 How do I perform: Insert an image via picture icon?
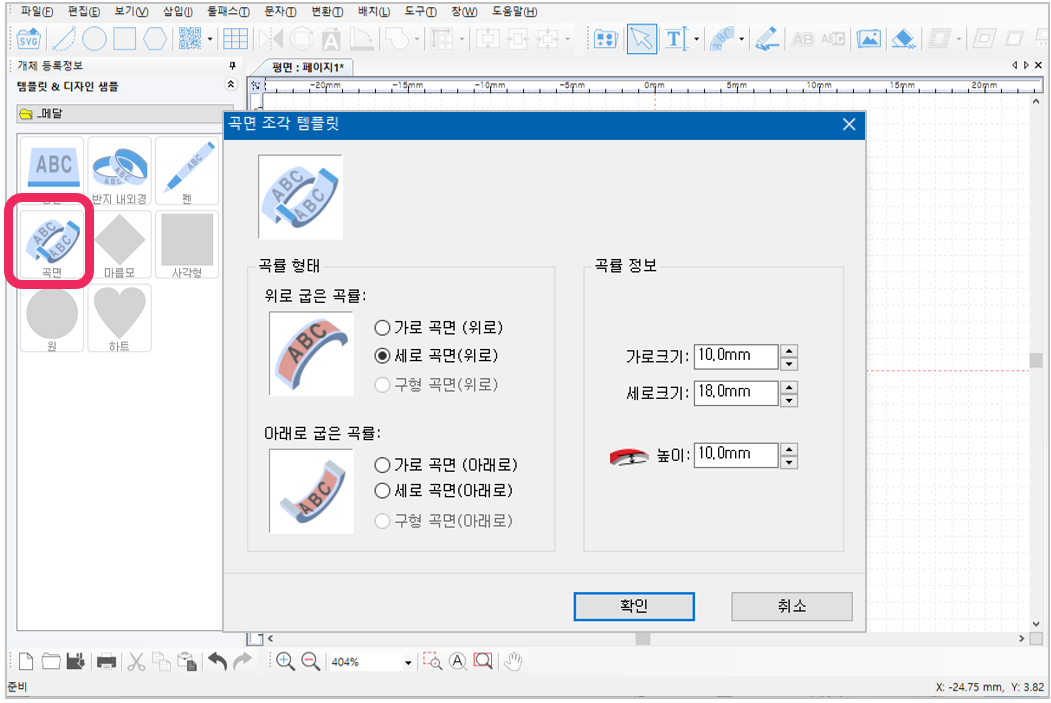point(868,39)
